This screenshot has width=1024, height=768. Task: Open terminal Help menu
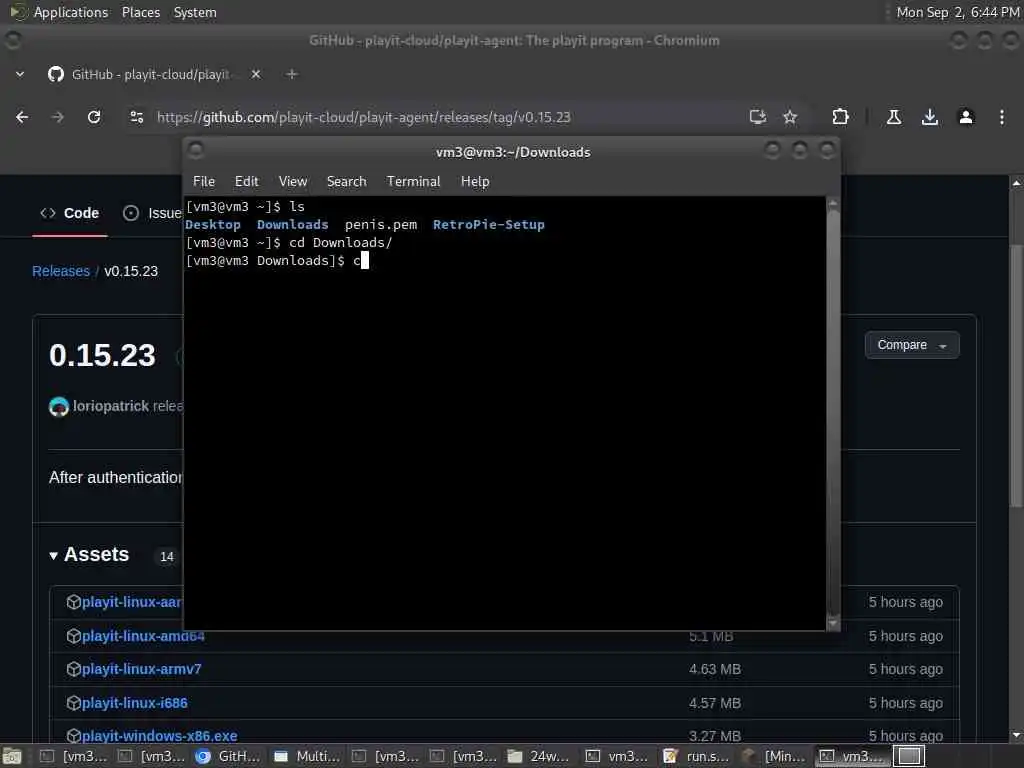[x=475, y=182]
